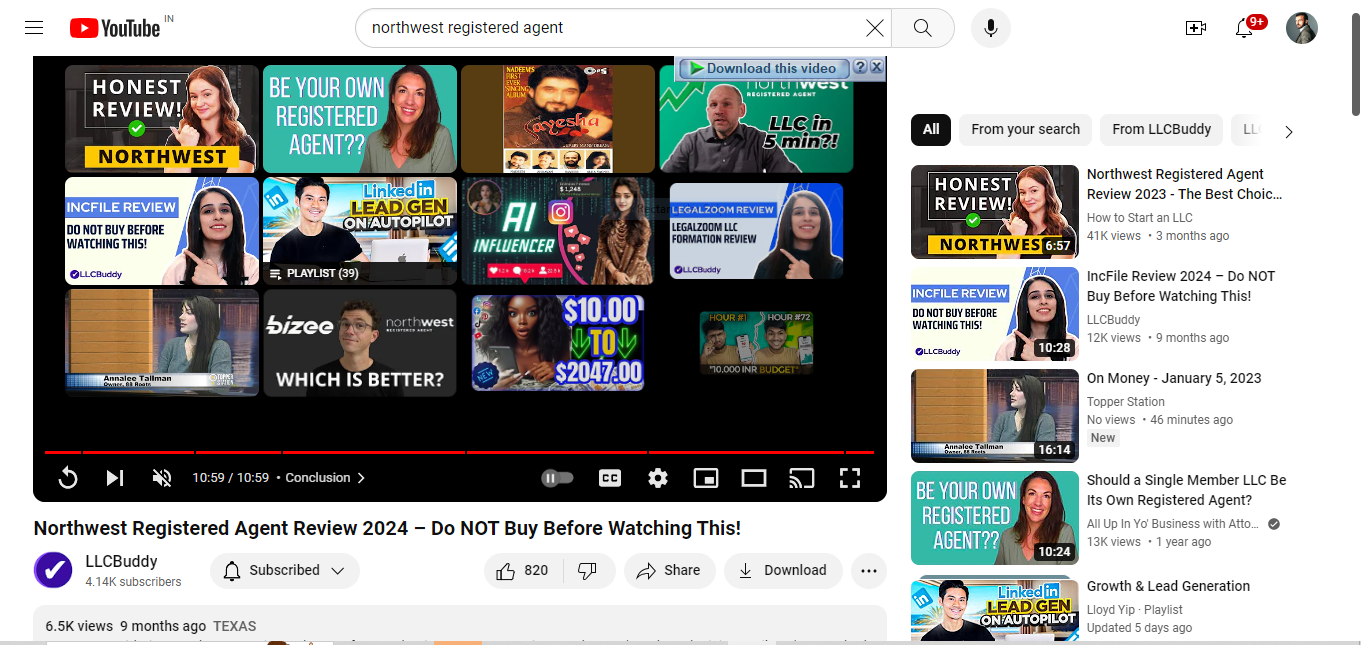Dislike the video
This screenshot has height=645, width=1361.
click(588, 571)
